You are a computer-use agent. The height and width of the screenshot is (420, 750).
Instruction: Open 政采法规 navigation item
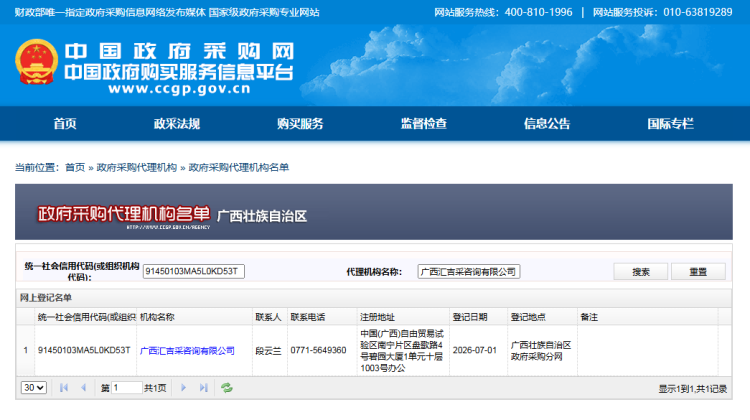176,124
